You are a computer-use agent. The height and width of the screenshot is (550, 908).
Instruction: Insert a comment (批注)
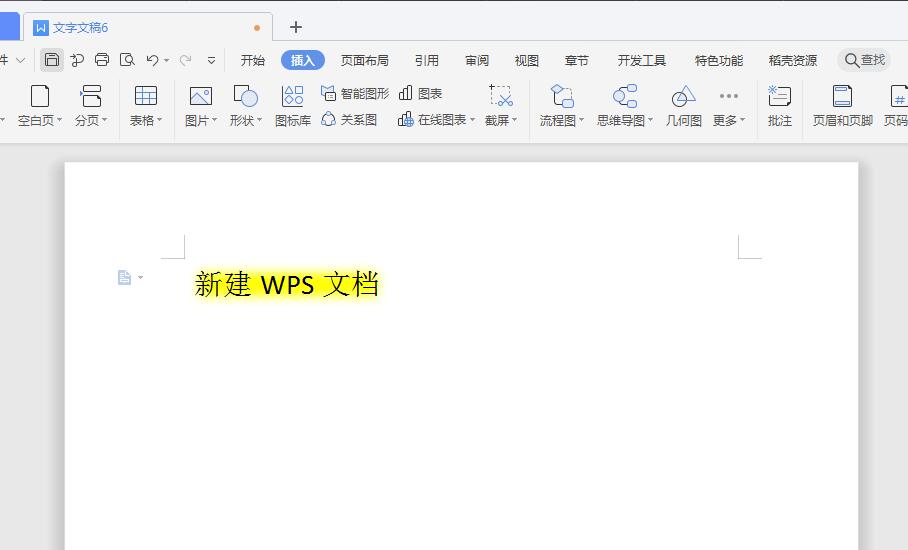pyautogui.click(x=779, y=105)
